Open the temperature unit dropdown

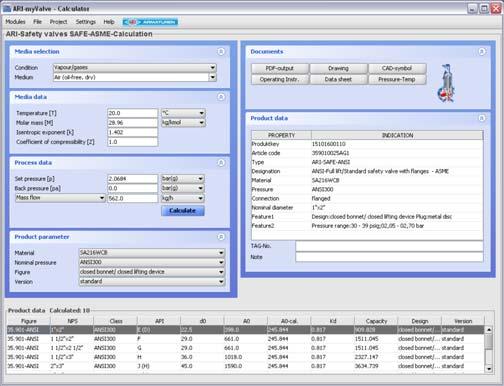[183, 113]
